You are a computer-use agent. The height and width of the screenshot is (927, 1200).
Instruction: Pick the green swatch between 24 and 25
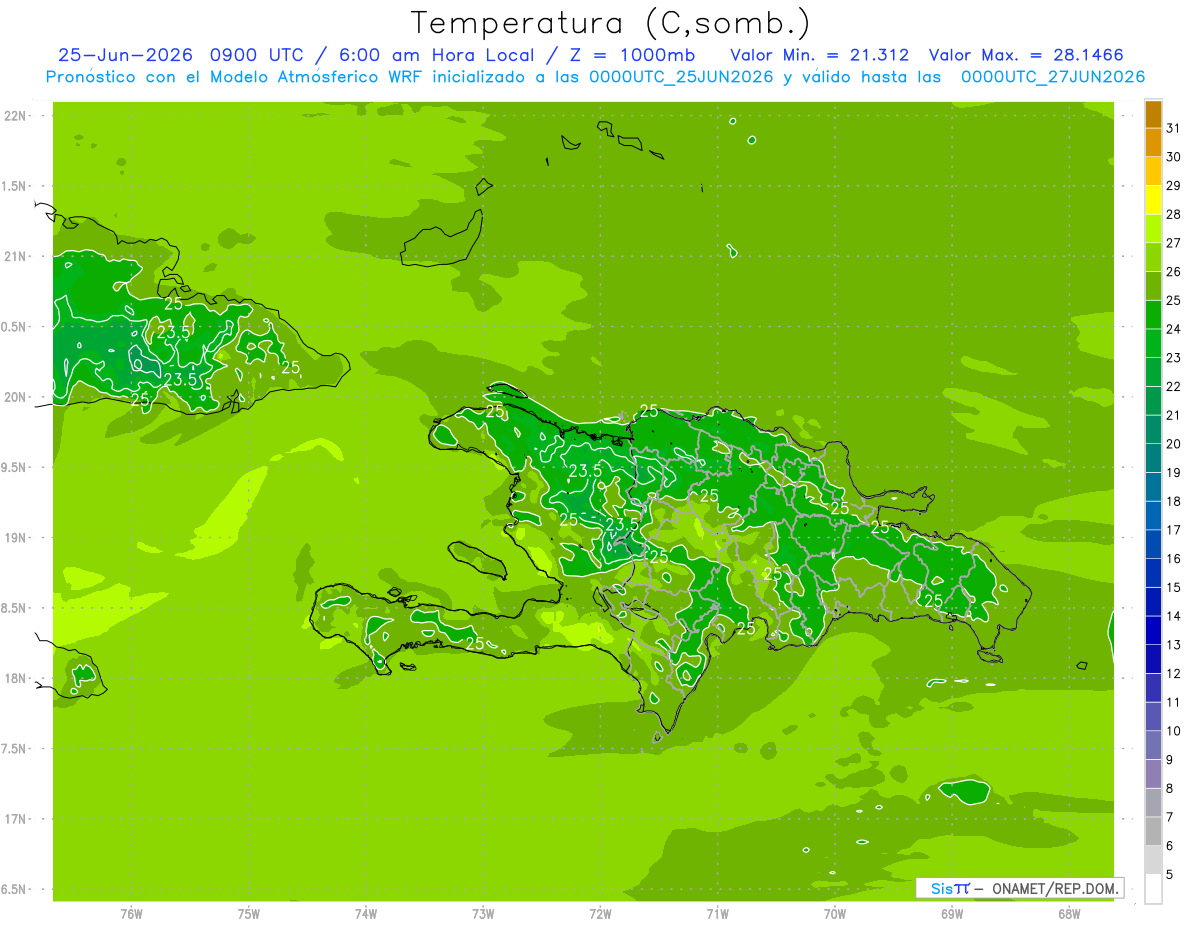click(x=1153, y=315)
